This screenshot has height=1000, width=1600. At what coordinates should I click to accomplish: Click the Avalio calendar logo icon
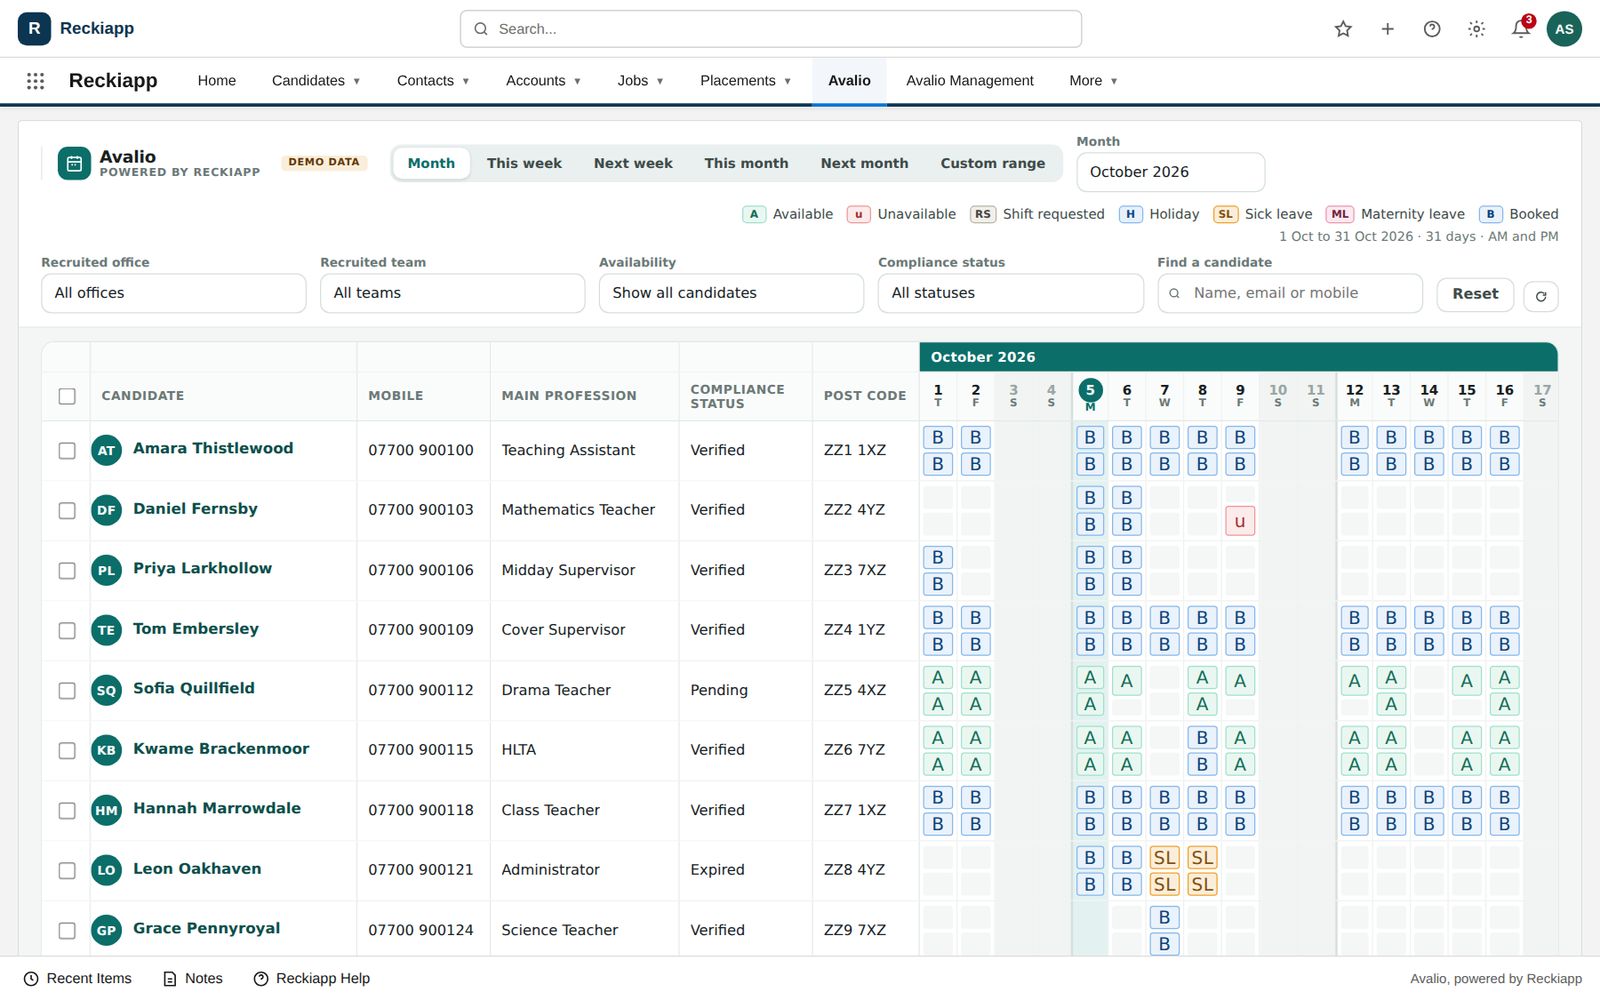(x=74, y=163)
